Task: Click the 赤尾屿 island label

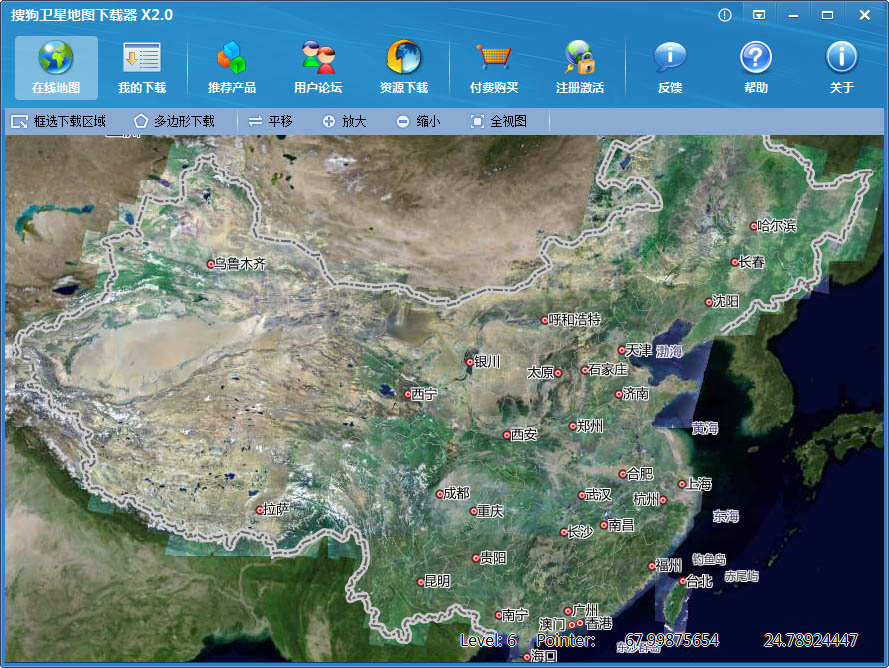Action: click(742, 577)
